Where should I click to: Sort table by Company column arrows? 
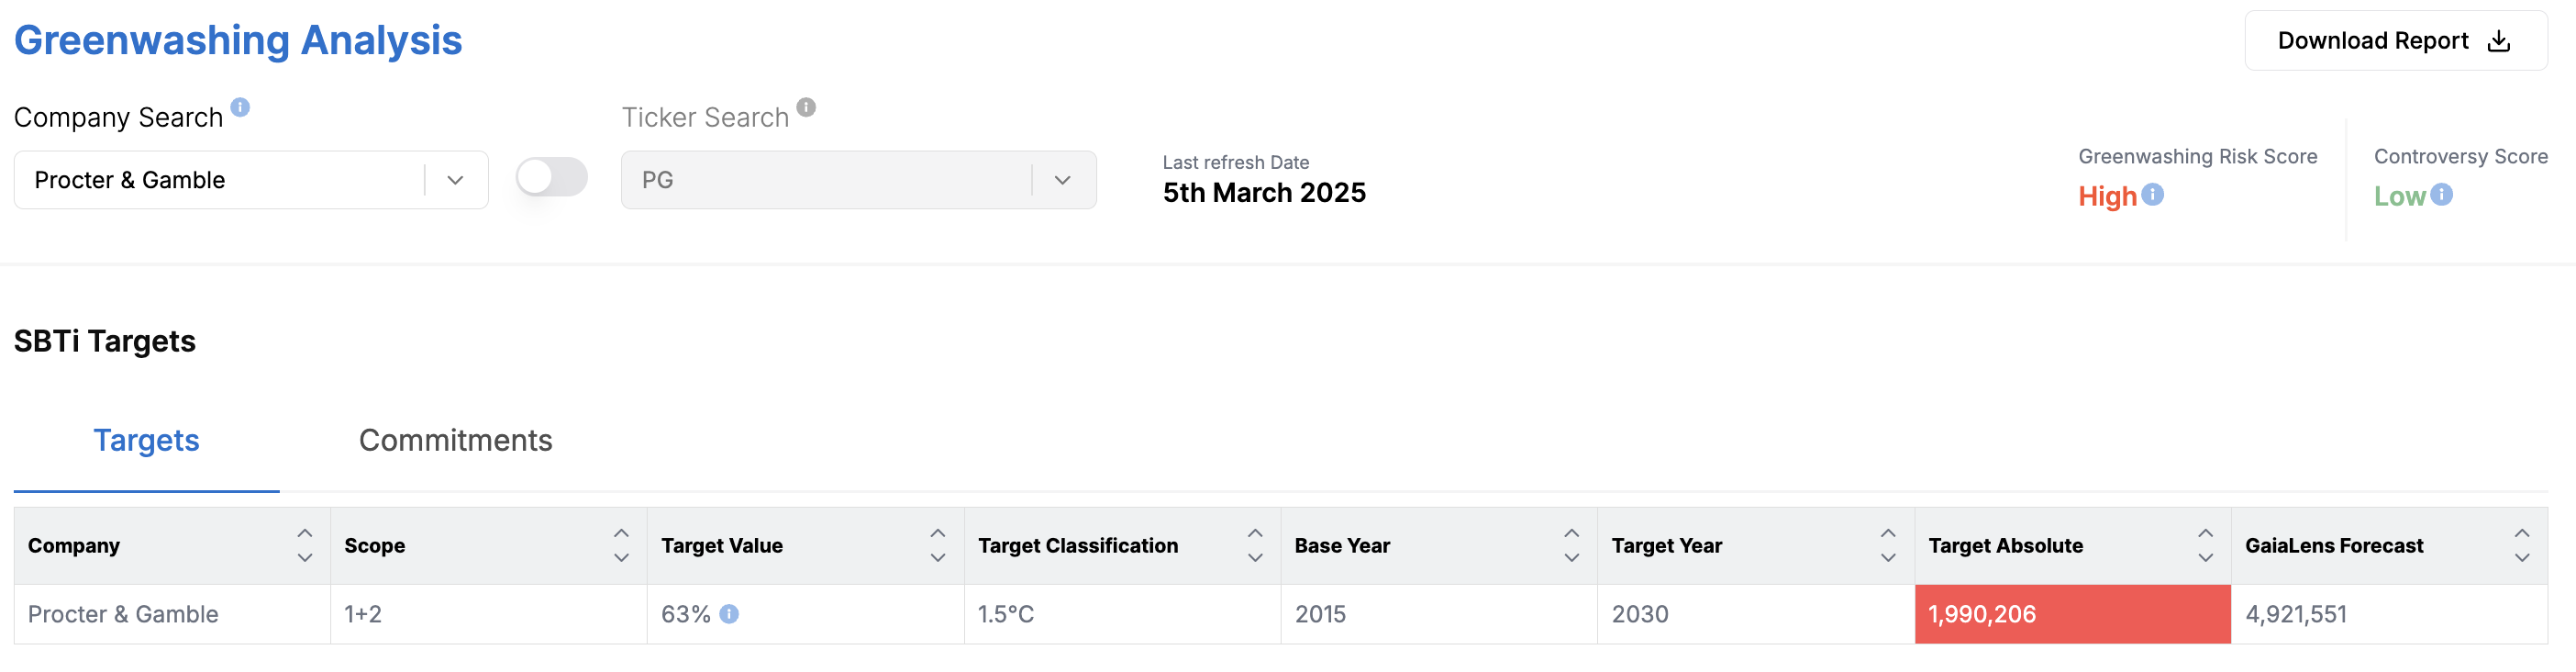click(x=305, y=546)
